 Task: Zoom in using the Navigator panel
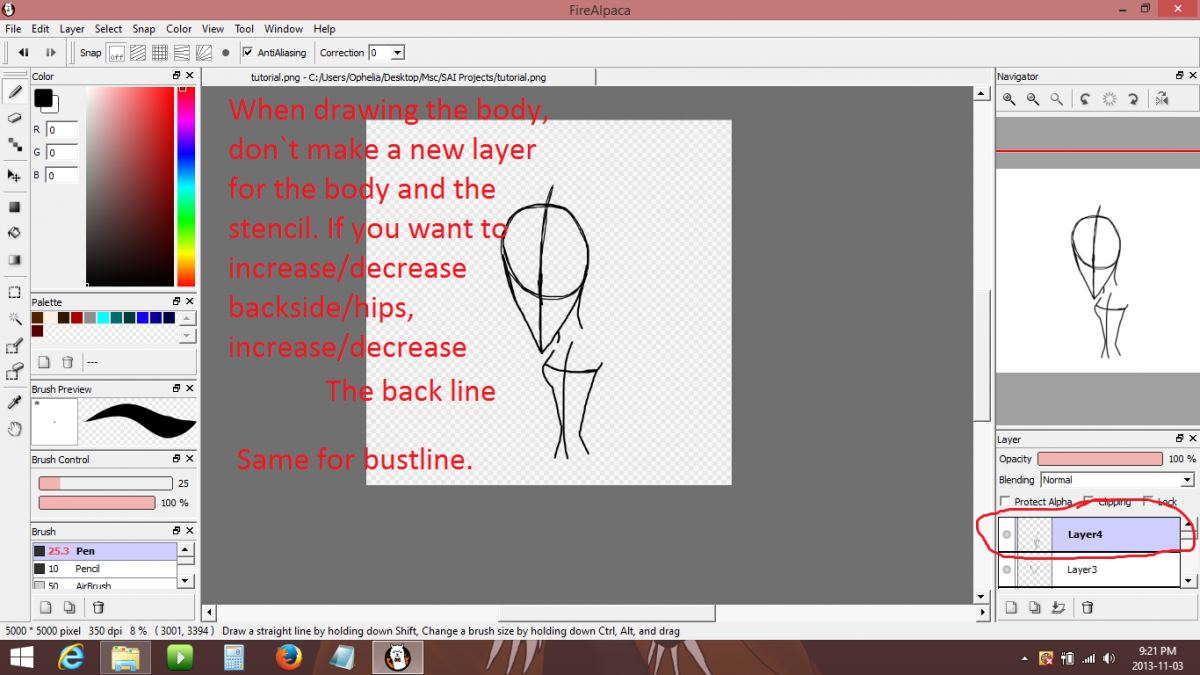tap(1010, 99)
